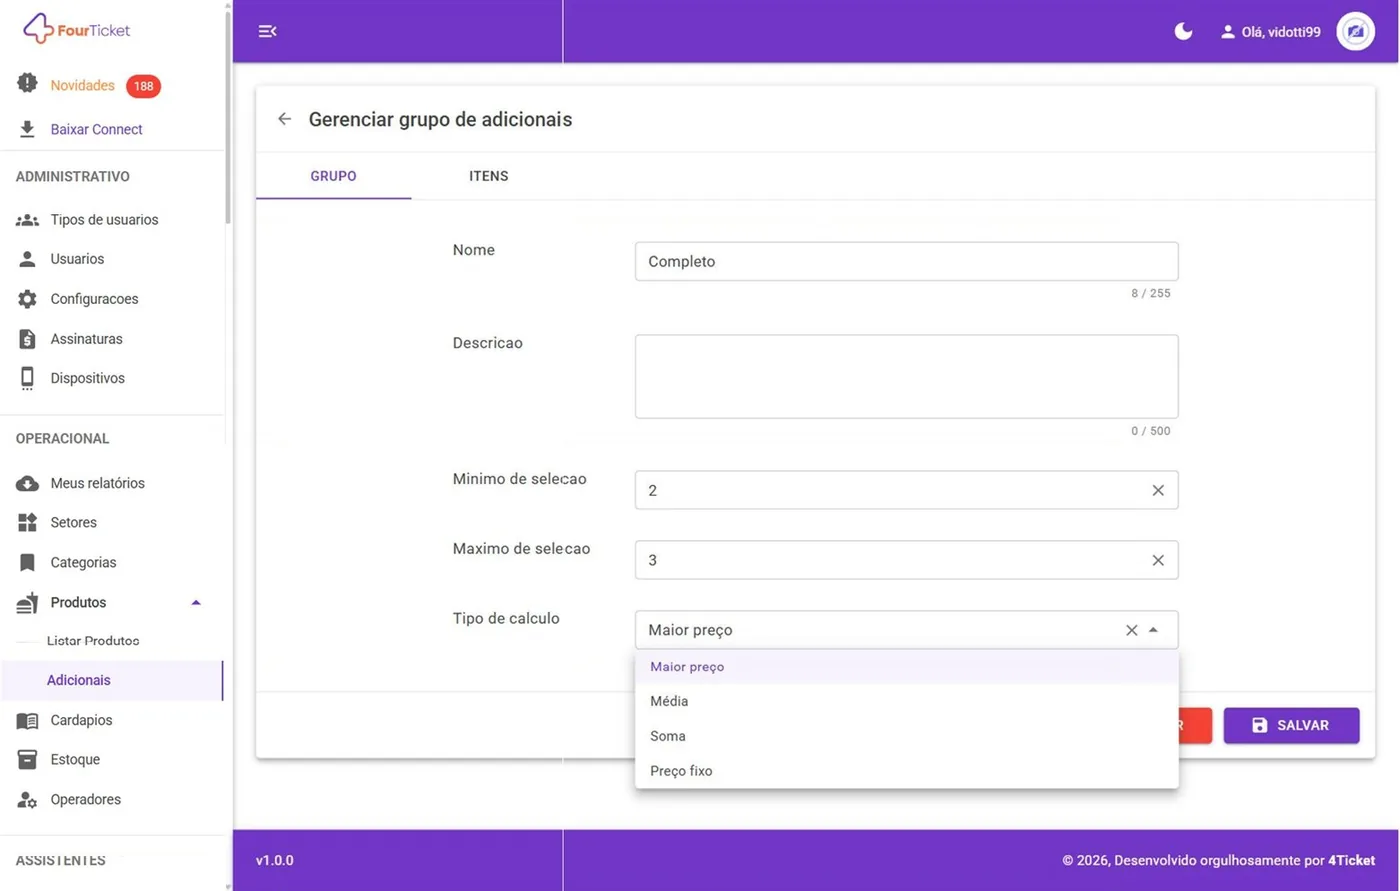Collapse the Tipo de calculo dropdown arrow
The image size is (1400, 891).
click(x=1154, y=630)
